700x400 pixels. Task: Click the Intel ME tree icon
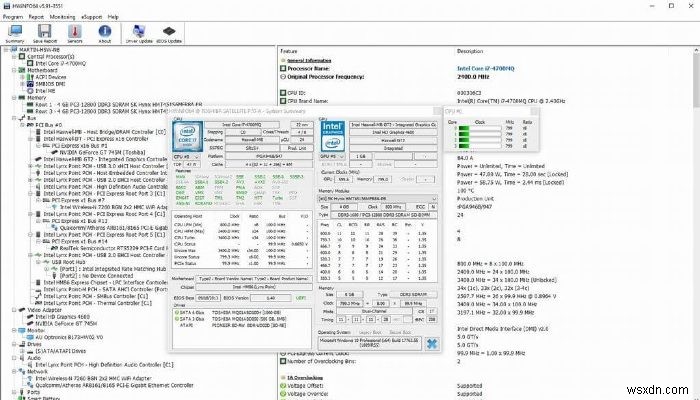[x=30, y=91]
